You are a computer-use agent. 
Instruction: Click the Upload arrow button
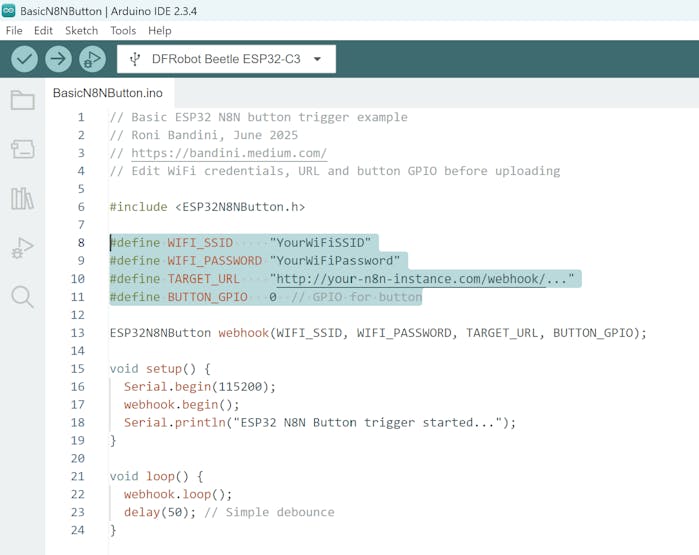tap(58, 59)
